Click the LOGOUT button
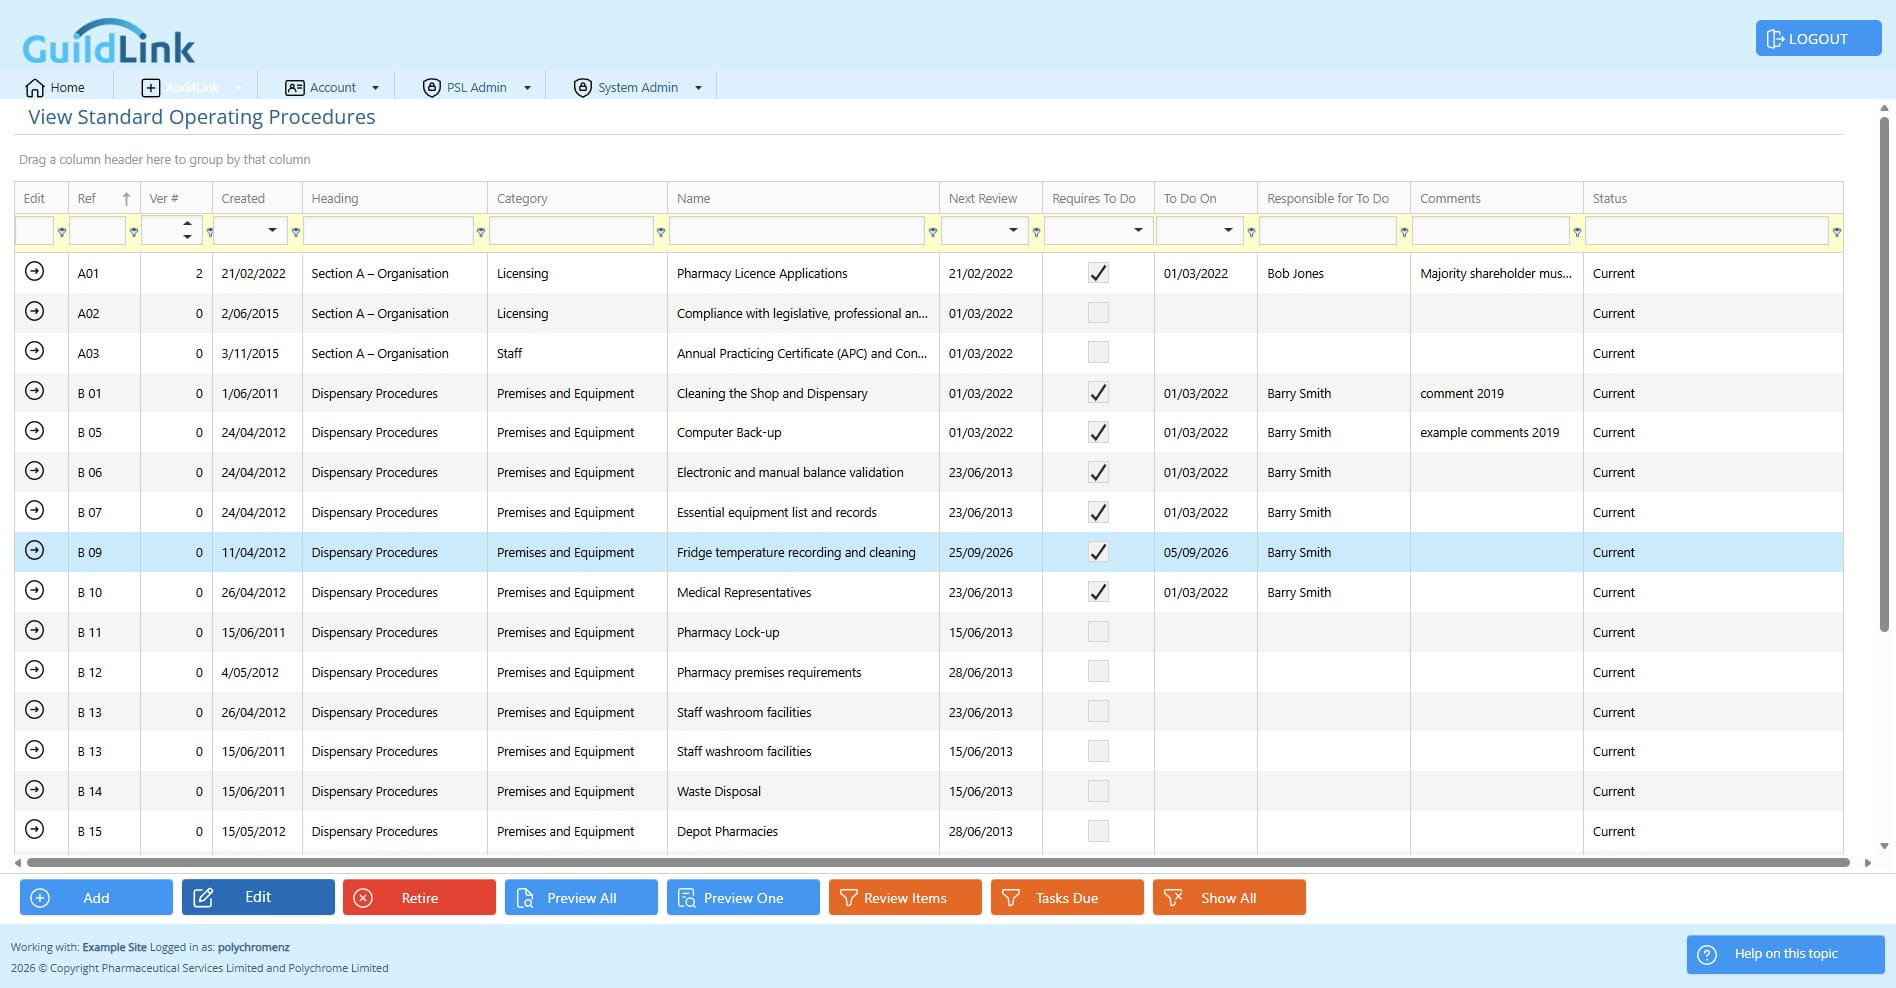Screen dimensions: 1896x988 pyautogui.click(x=1818, y=39)
